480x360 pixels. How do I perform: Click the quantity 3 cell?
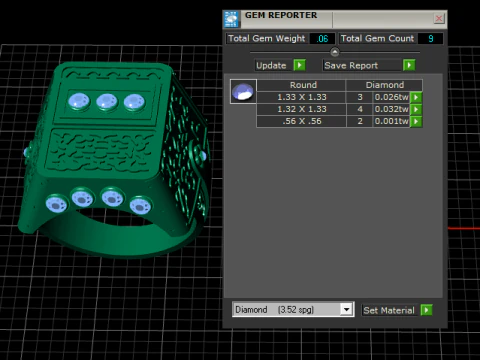tap(360, 97)
